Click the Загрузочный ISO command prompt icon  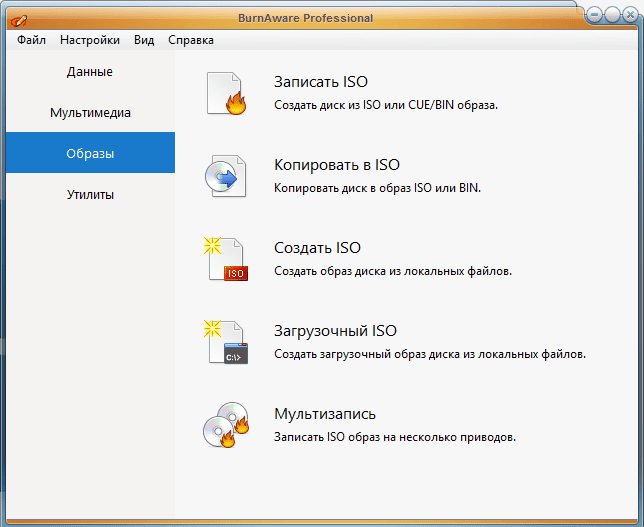pos(226,342)
